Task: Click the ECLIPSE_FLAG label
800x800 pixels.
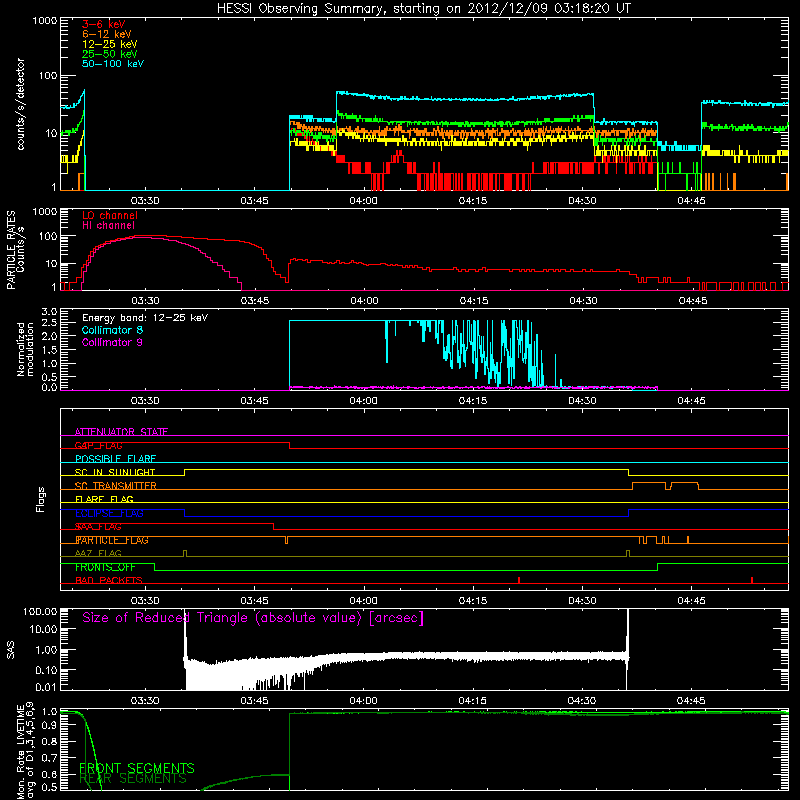Action: pyautogui.click(x=109, y=513)
